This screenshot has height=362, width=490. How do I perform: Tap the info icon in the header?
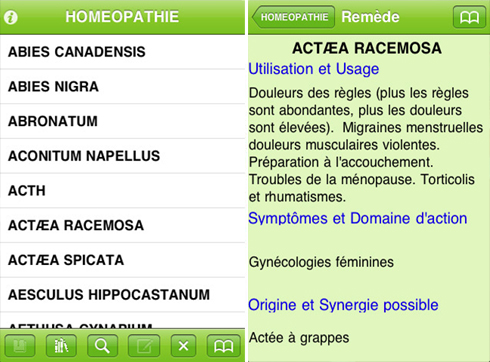pos(11,17)
